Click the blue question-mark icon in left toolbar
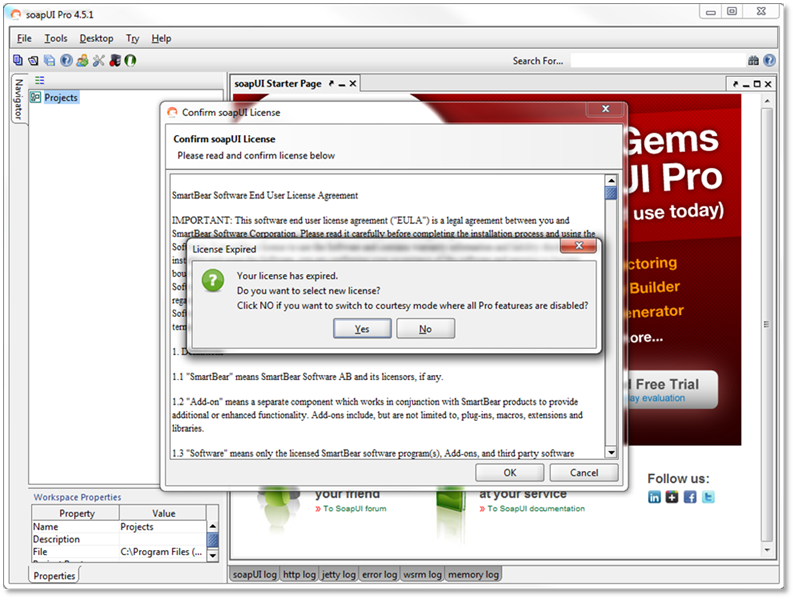The width and height of the screenshot is (794, 599). click(x=66, y=61)
